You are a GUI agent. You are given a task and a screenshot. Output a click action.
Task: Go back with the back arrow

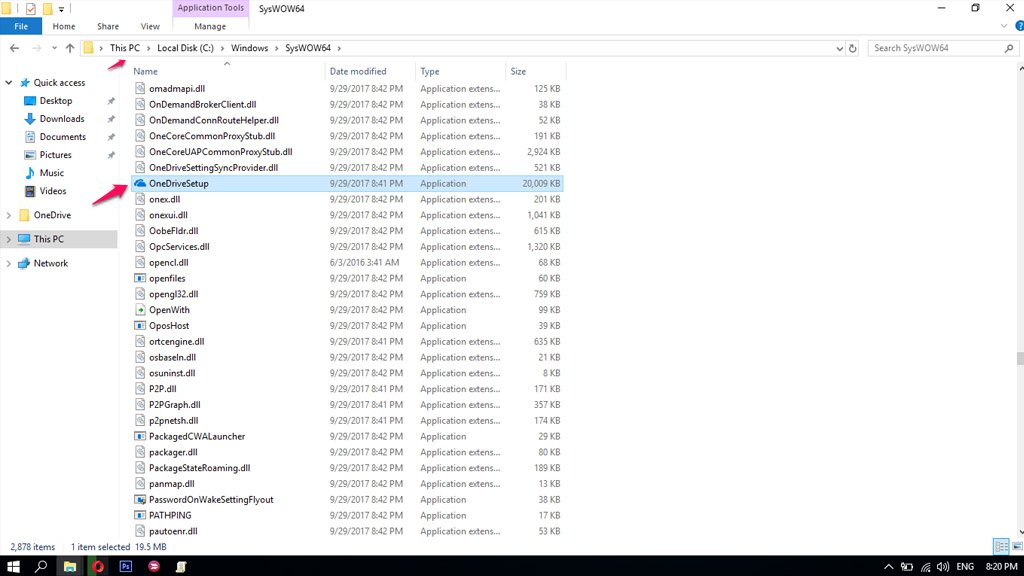click(14, 48)
